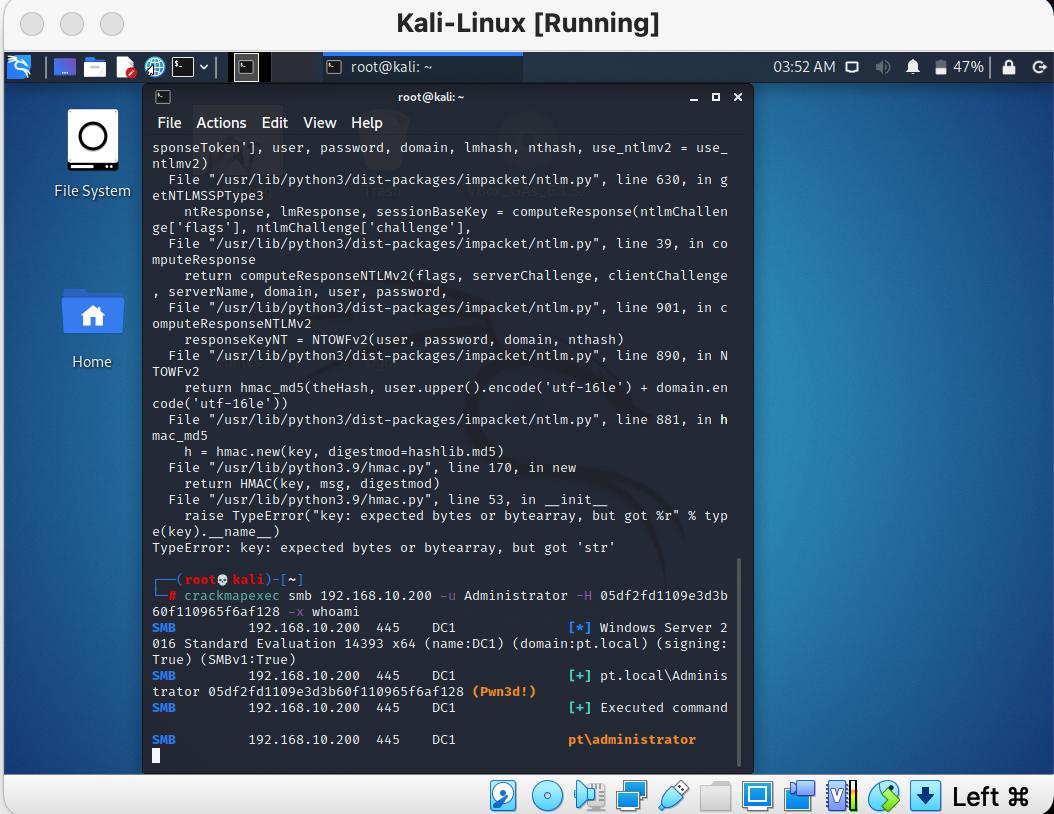Image resolution: width=1054 pixels, height=814 pixels.
Task: Click the VirtualBox keyboard capture arrow icon
Action: tap(926, 796)
